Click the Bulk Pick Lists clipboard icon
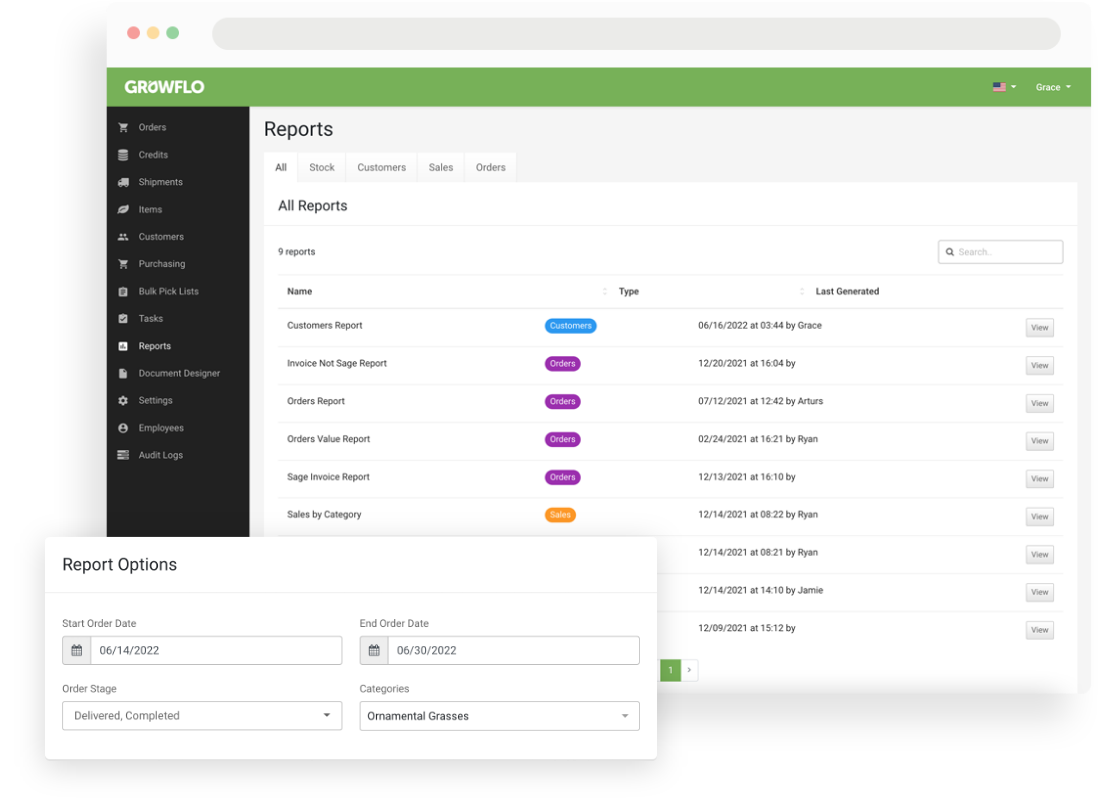 click(123, 291)
